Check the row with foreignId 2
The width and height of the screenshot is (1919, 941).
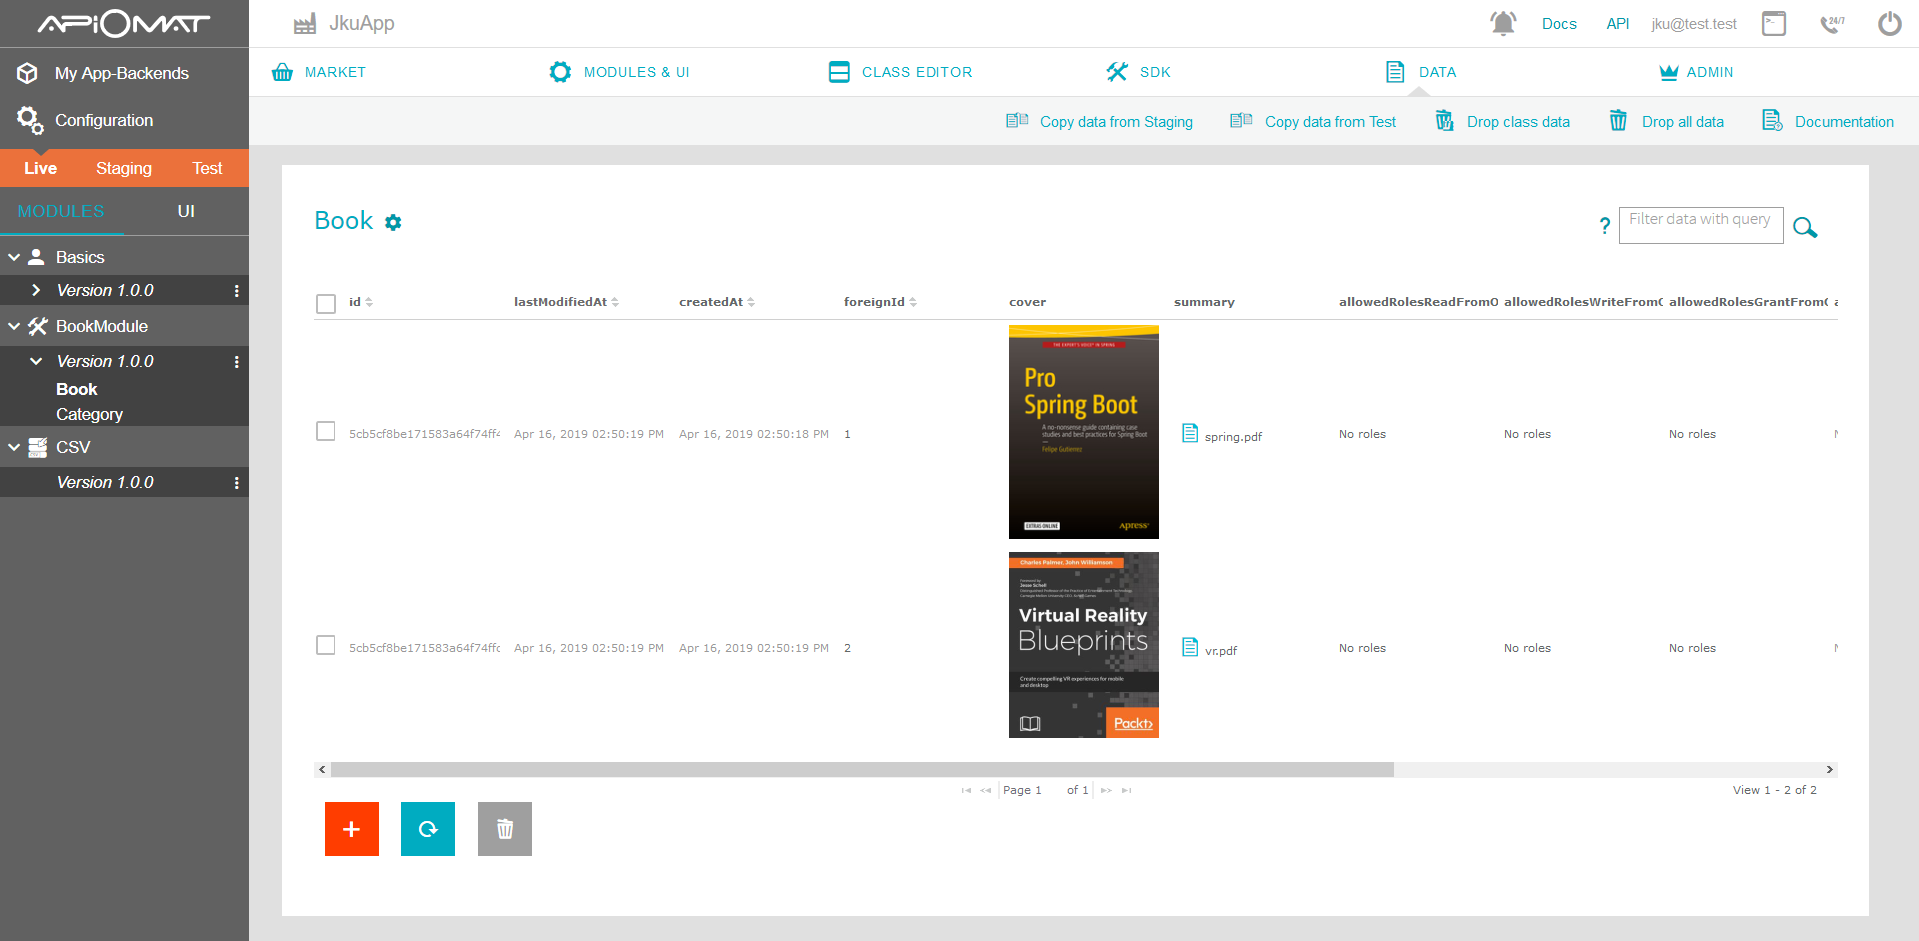tap(326, 645)
